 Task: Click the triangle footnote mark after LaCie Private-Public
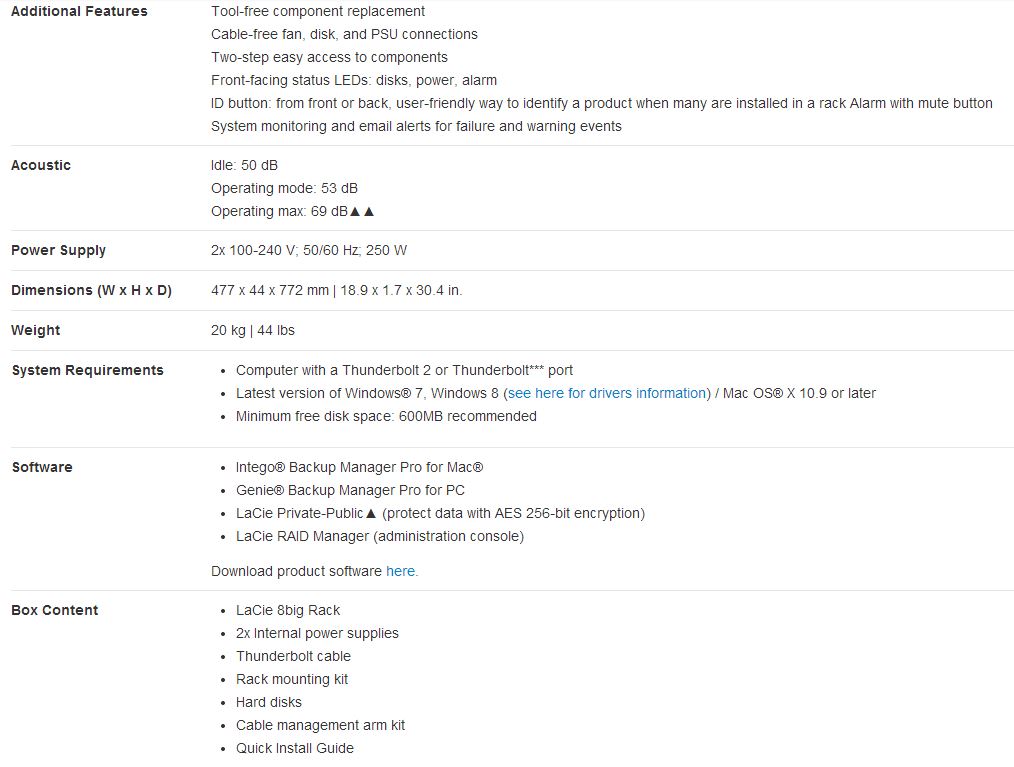click(371, 513)
